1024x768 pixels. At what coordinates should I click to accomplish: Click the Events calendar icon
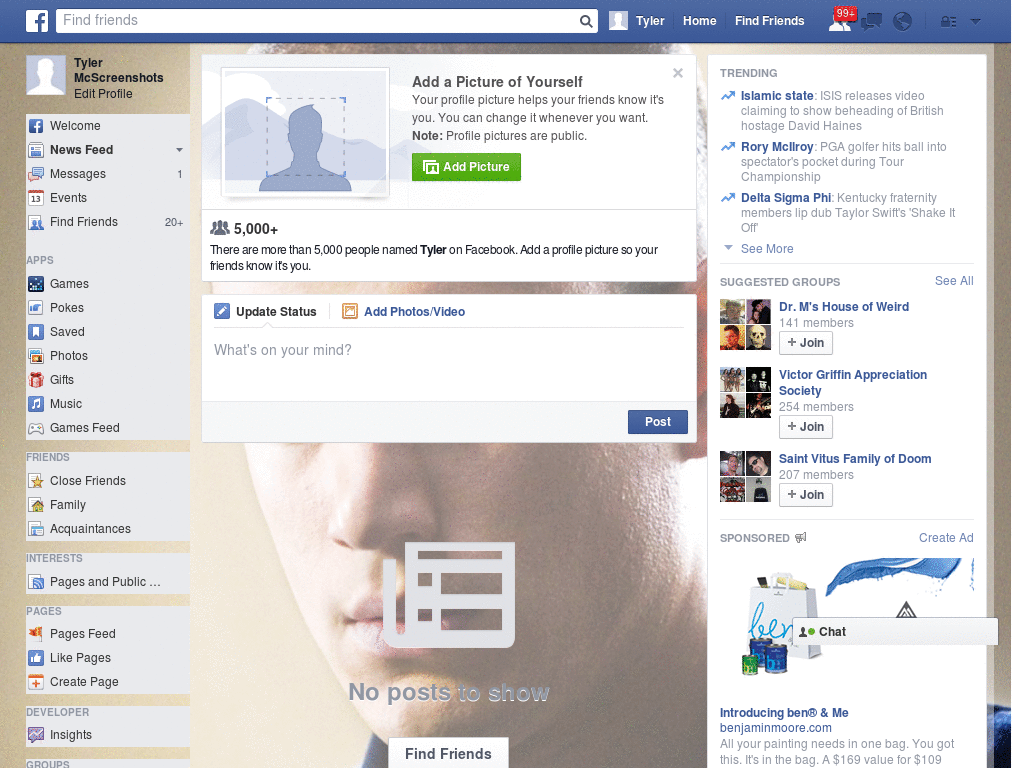(x=36, y=198)
